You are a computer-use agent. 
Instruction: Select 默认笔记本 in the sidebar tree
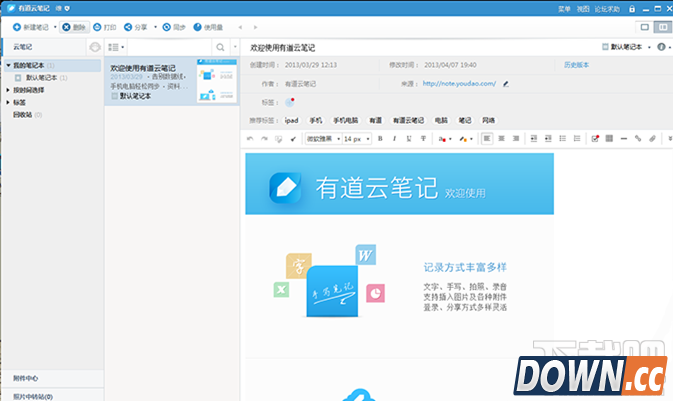[41, 78]
